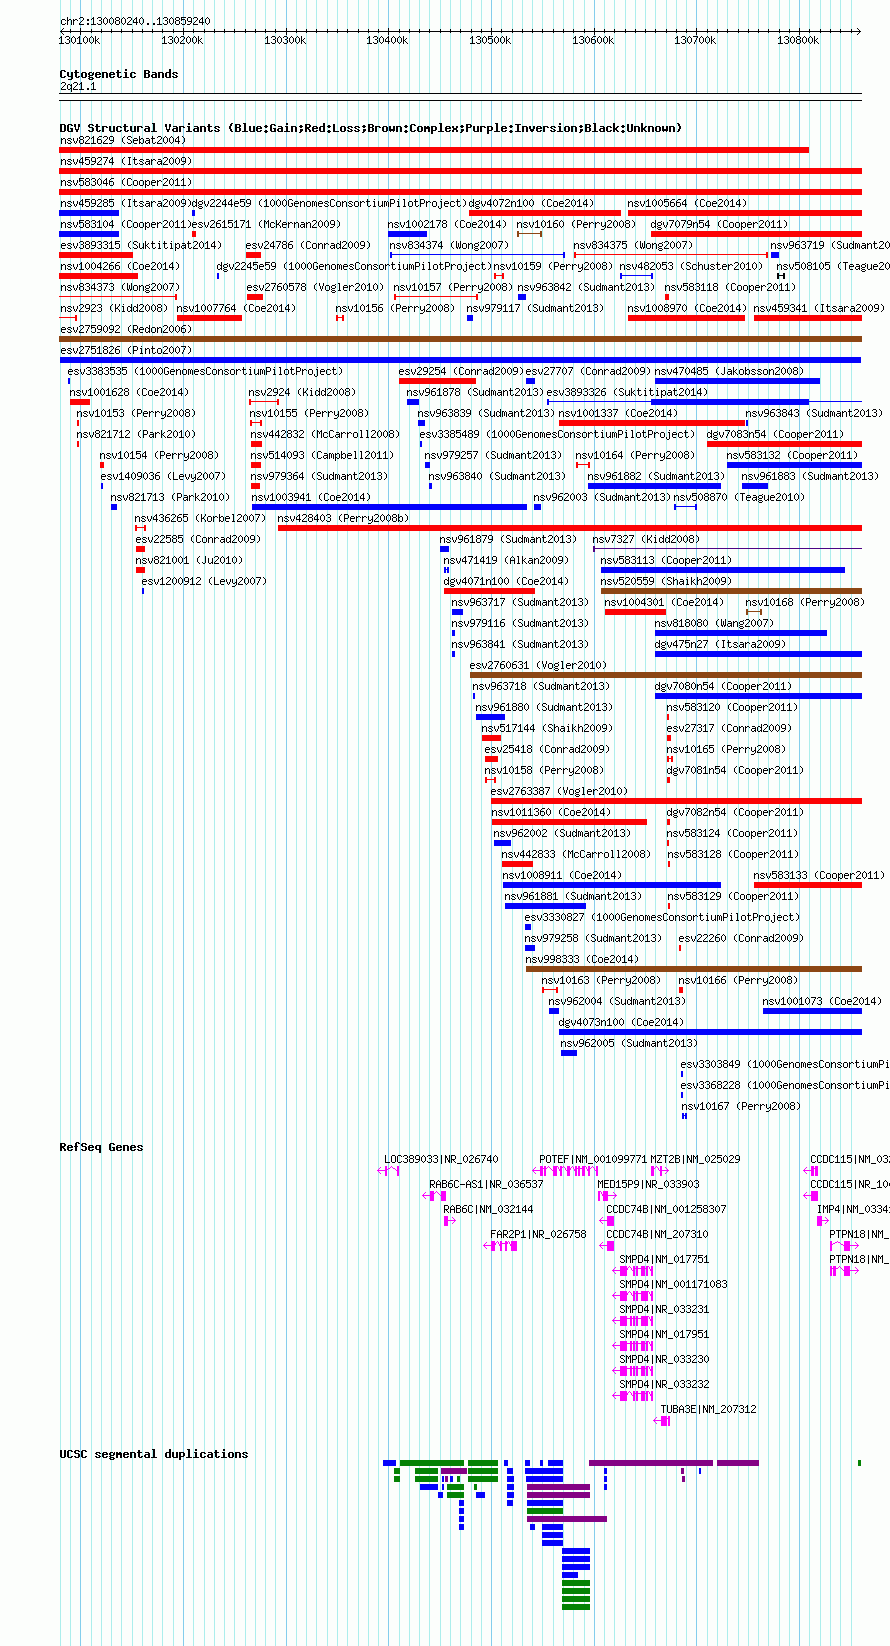Click SMPD4|NM_017751 gene label

tap(664, 1259)
